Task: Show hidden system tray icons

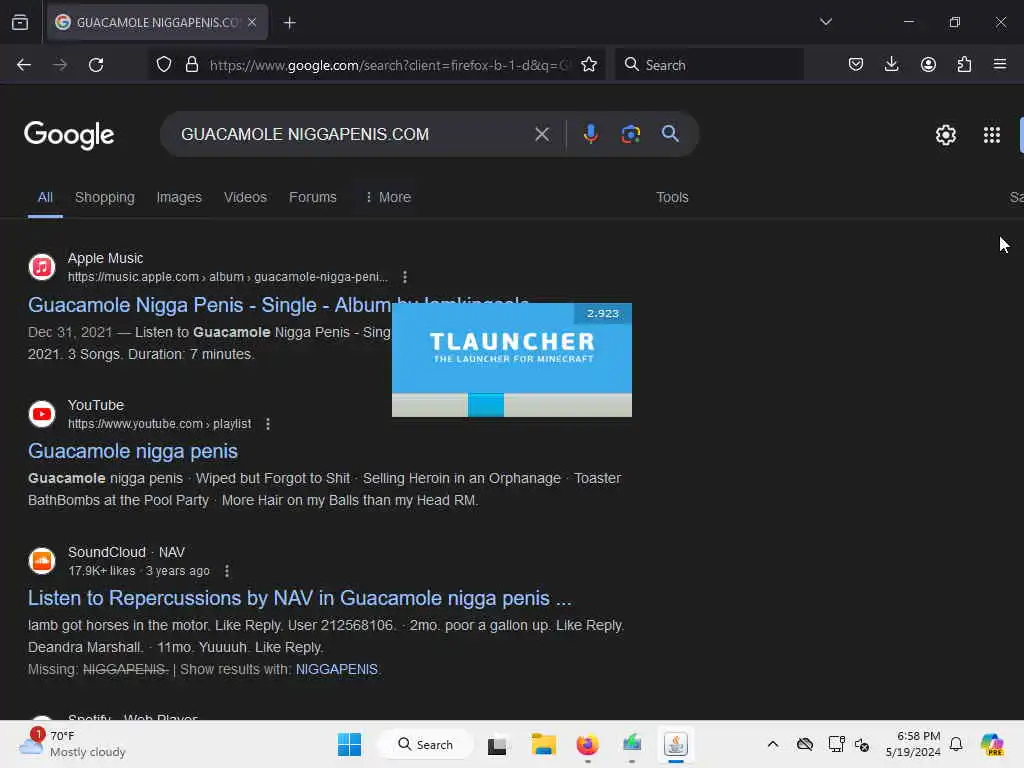Action: (x=773, y=744)
